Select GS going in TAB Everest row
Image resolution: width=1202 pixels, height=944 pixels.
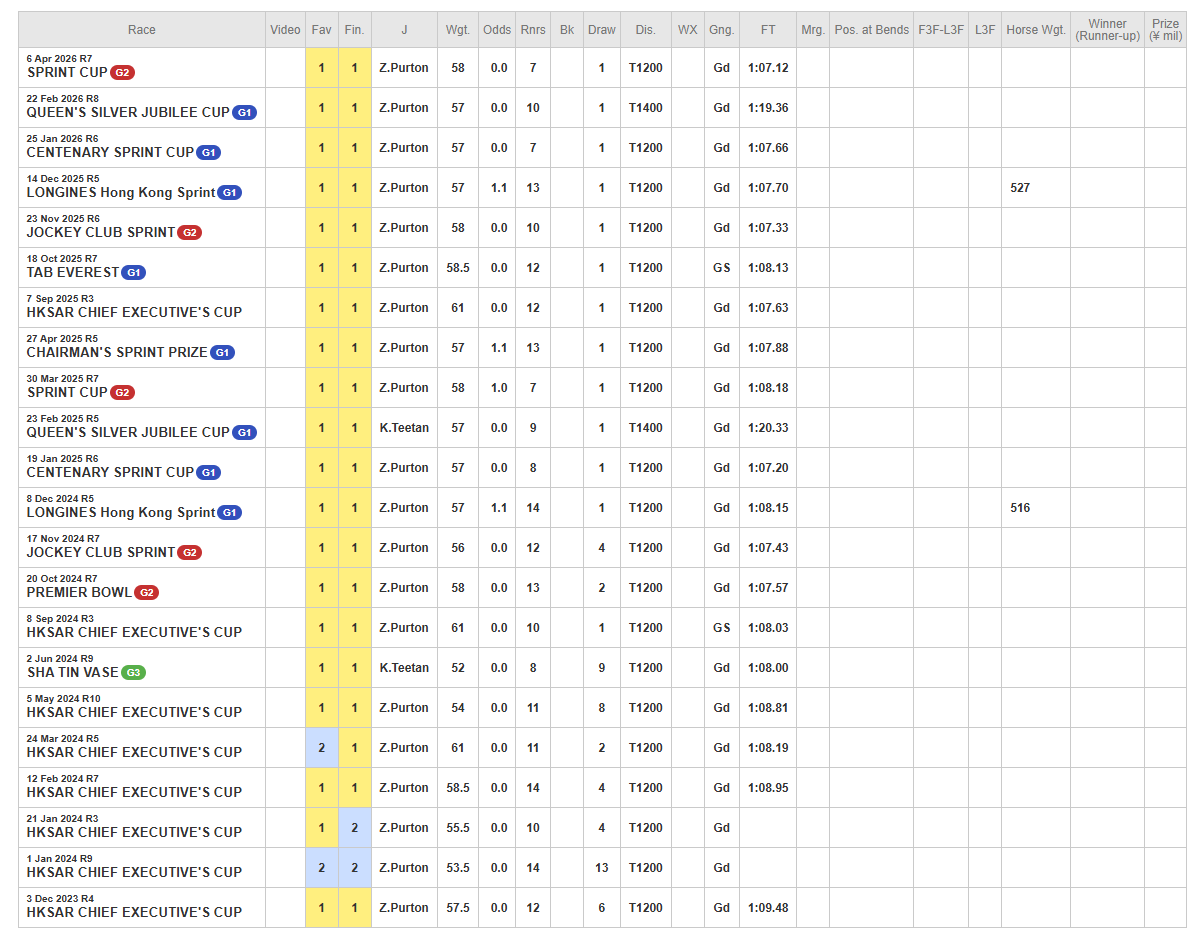721,268
